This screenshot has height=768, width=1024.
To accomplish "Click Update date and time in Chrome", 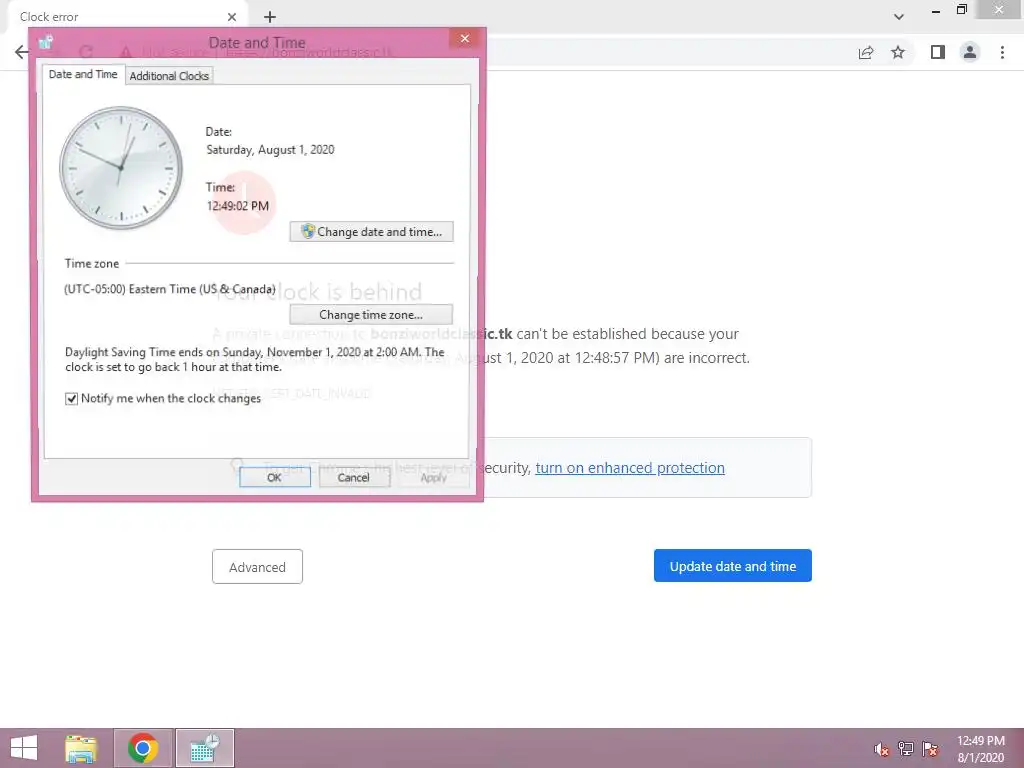I will coord(733,566).
